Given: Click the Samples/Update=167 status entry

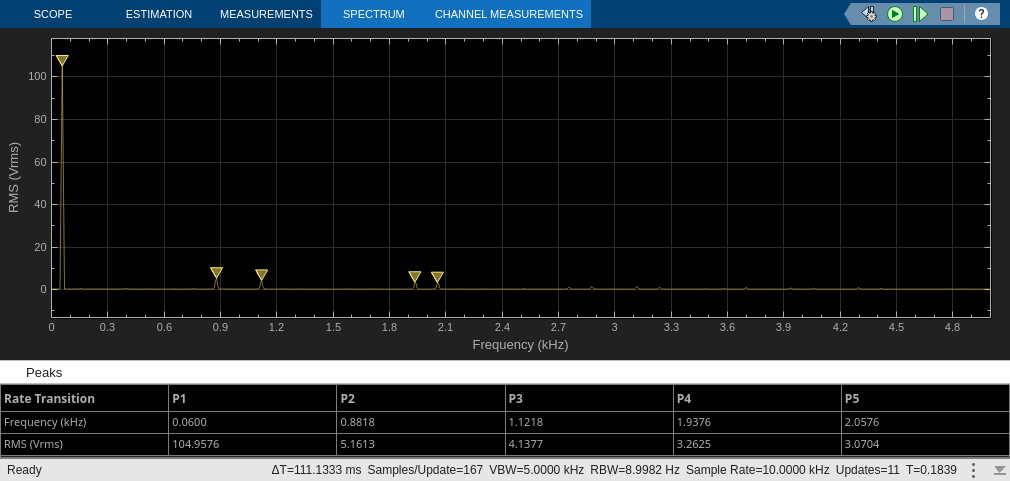Looking at the screenshot, I should 425,470.
